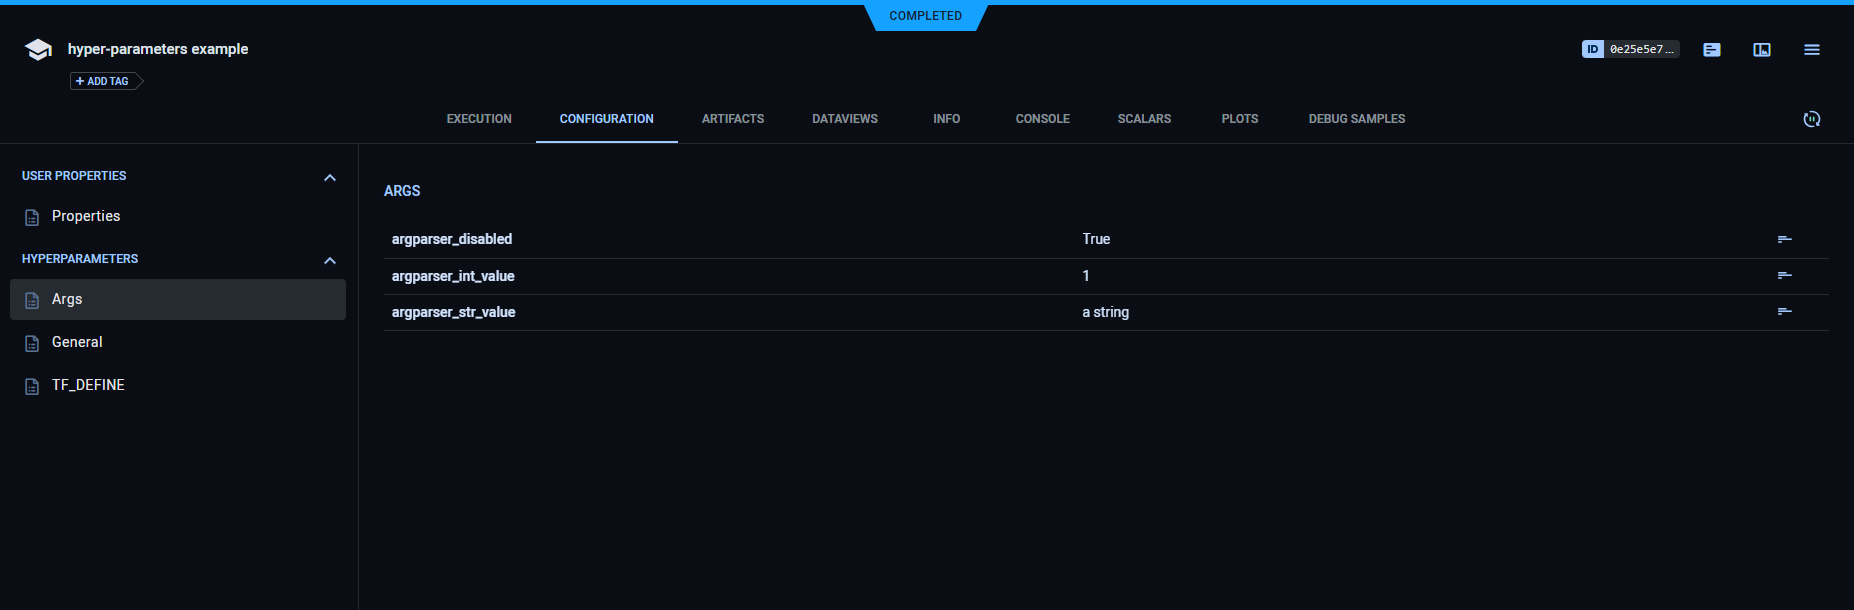
Task: Open the Artifacts tab
Action: tap(732, 119)
